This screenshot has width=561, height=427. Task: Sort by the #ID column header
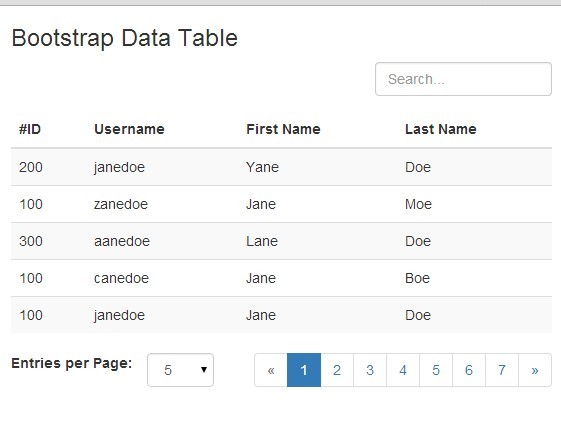[30, 129]
